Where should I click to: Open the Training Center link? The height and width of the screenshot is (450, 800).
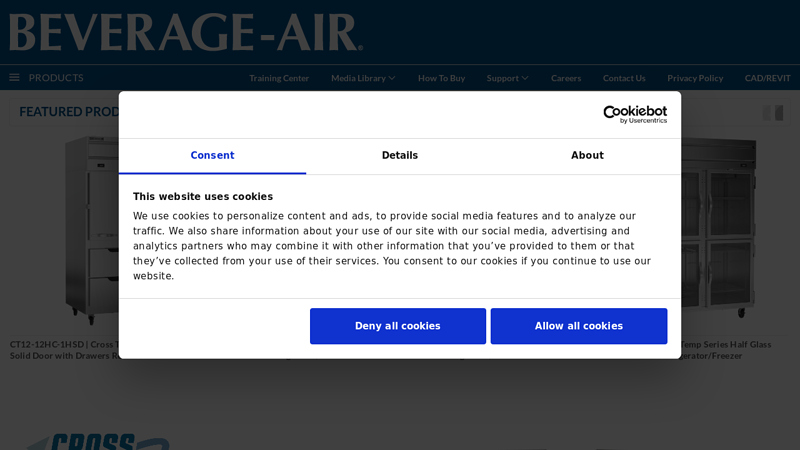pos(279,78)
